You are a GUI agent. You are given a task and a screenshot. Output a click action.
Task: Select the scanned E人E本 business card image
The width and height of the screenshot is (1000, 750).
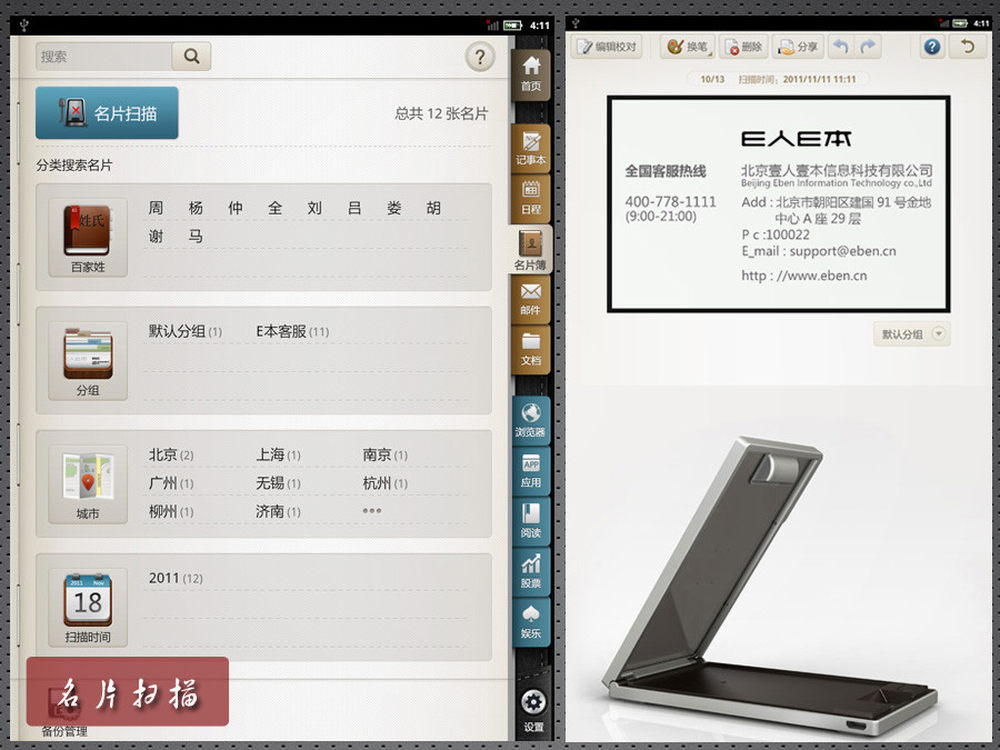779,204
